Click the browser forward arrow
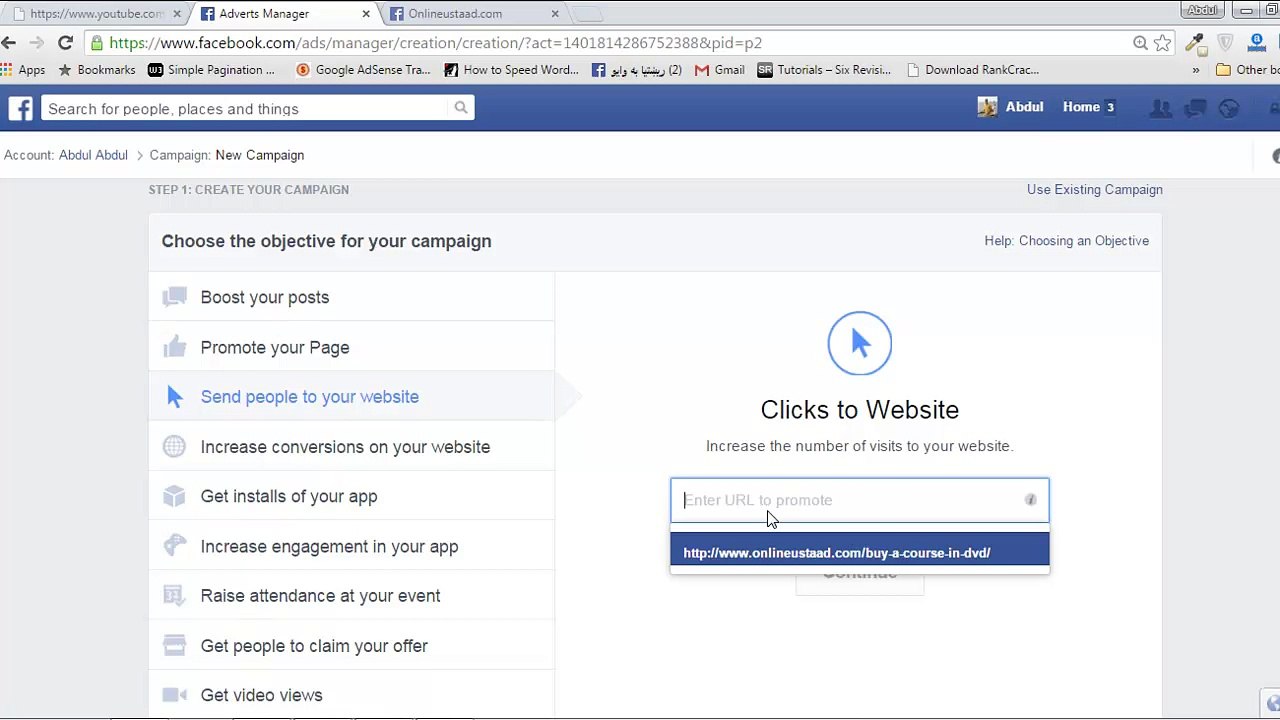The height and width of the screenshot is (720, 1280). click(x=37, y=43)
